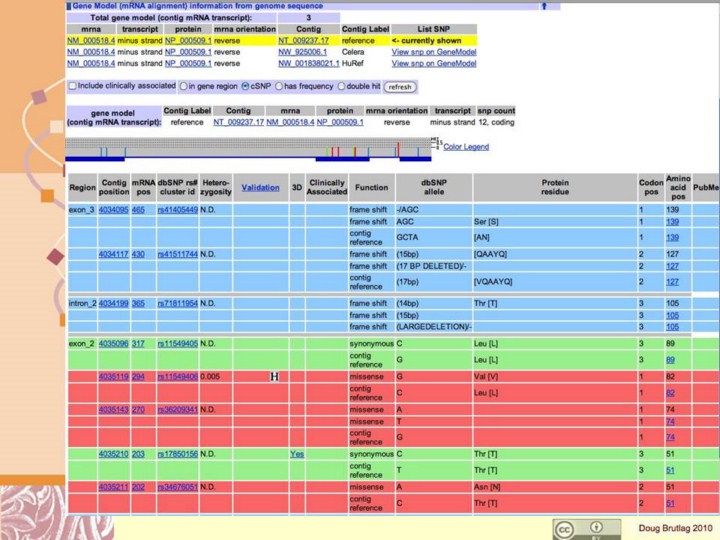This screenshot has height=540, width=720.
Task: Open SNP rs34676051 link
Action: (177, 487)
